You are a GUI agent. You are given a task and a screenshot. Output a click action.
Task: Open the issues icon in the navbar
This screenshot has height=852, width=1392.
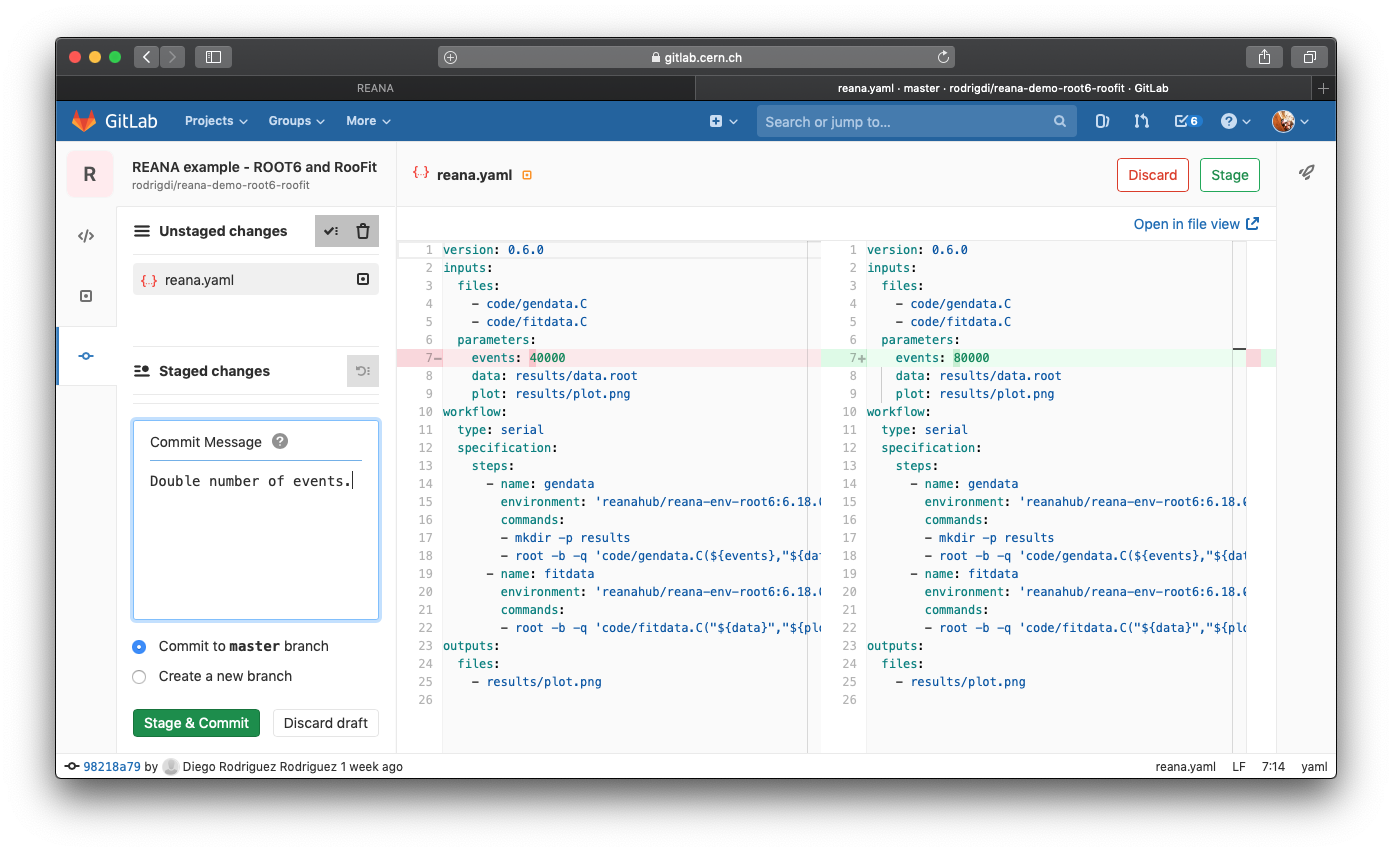1101,120
